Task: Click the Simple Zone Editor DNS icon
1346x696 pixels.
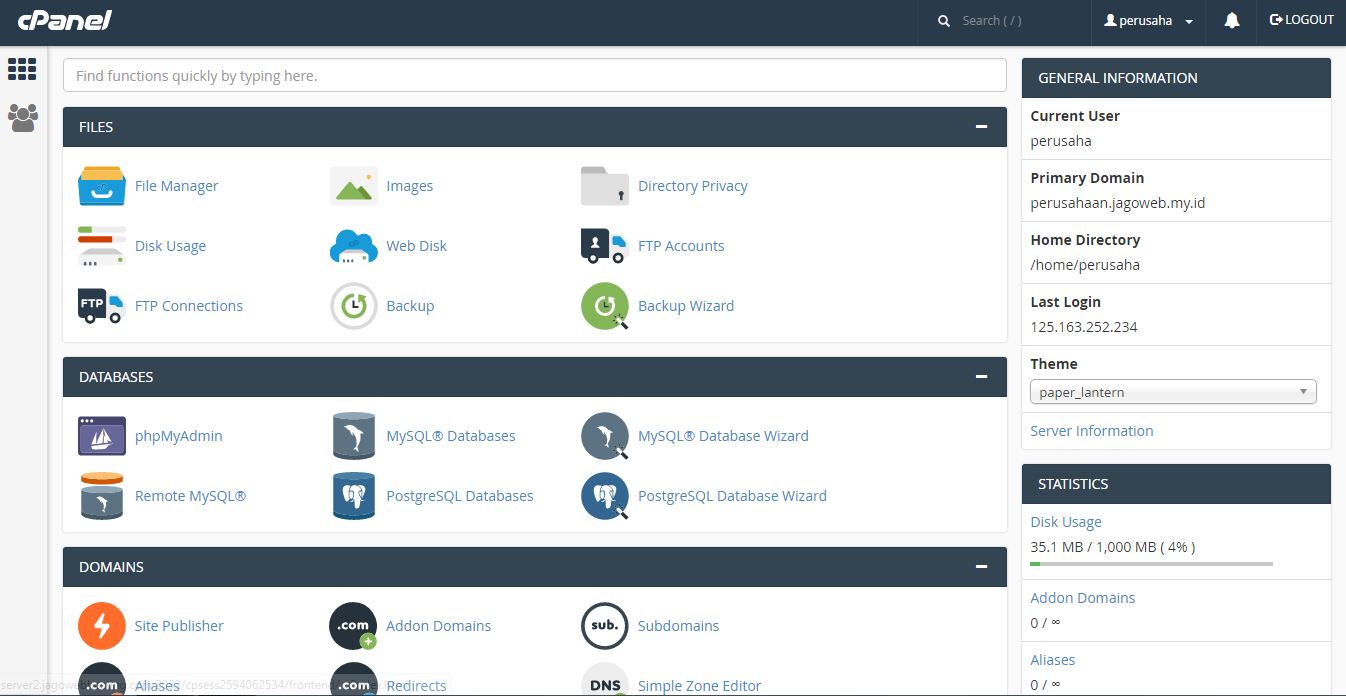Action: click(605, 680)
